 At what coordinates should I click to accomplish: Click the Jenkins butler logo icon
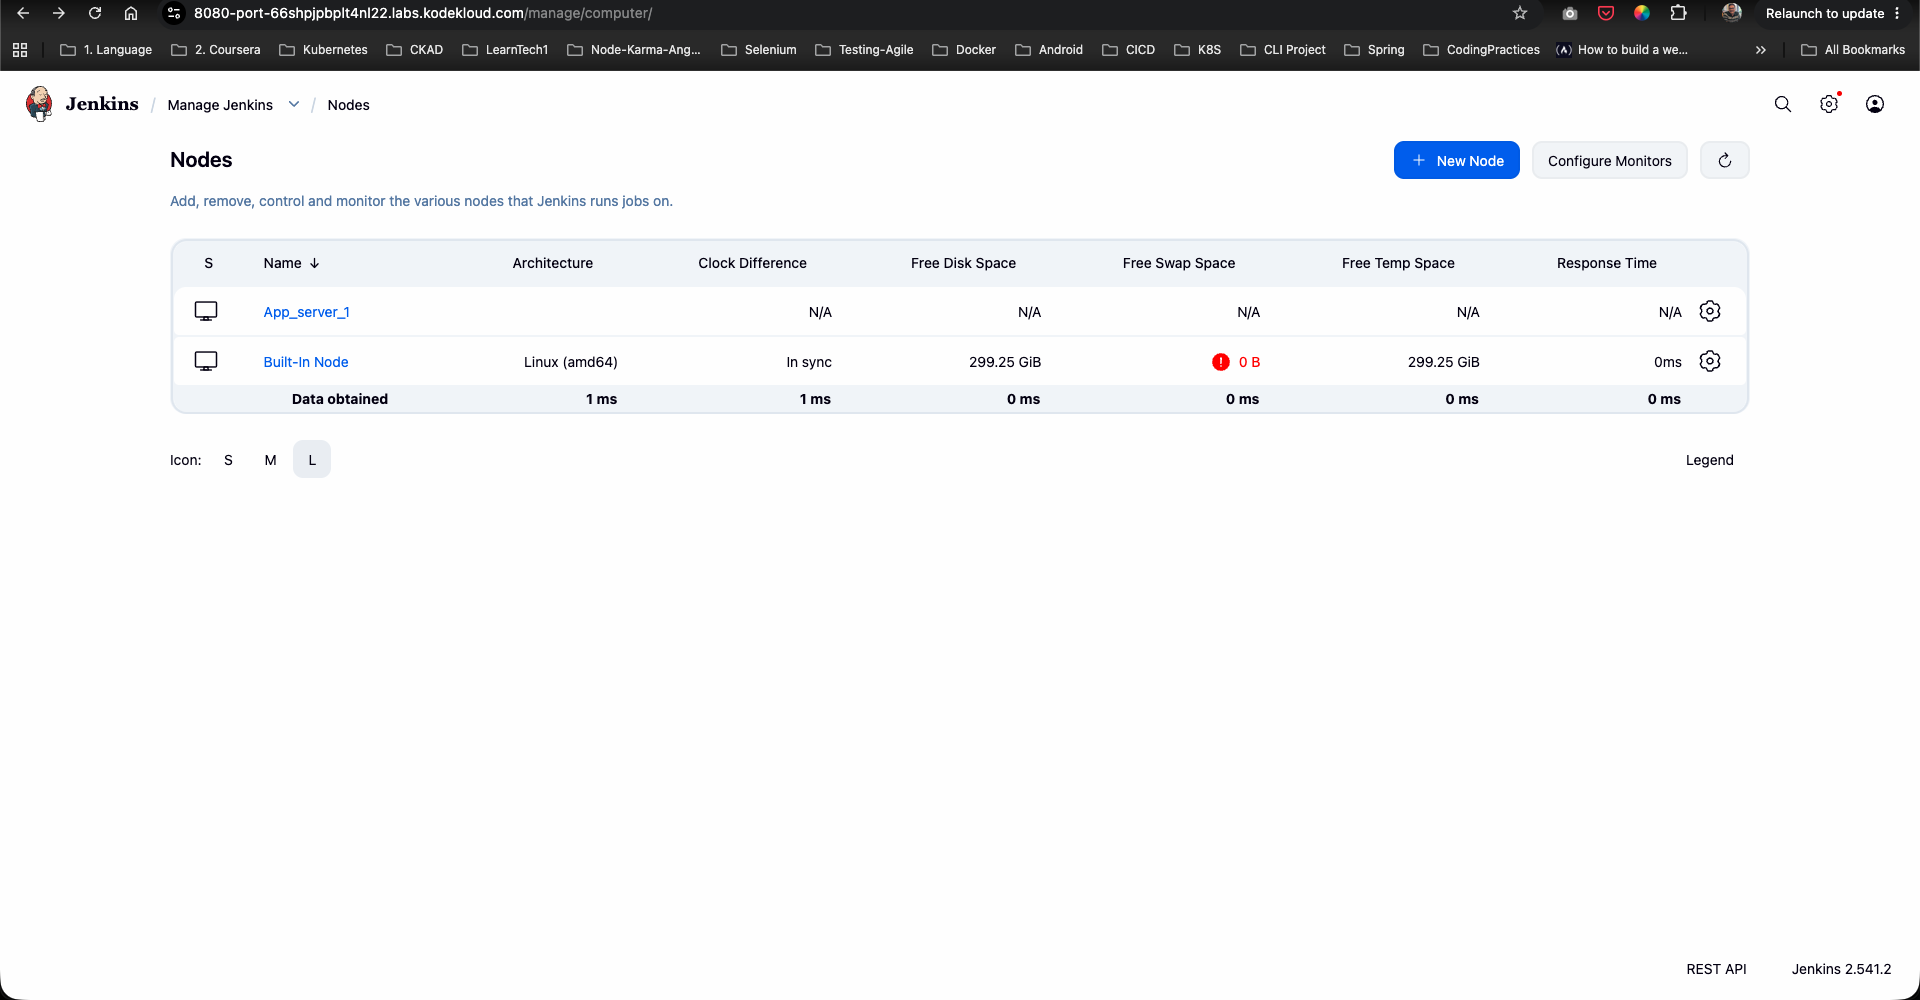40,104
